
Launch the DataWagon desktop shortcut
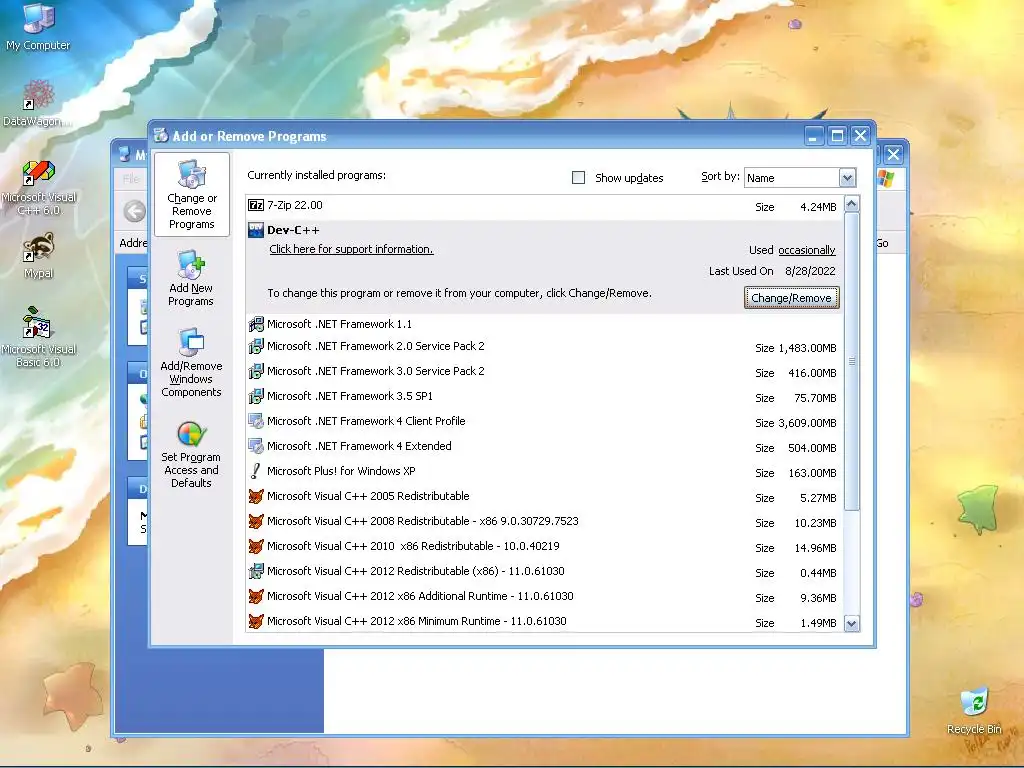pyautogui.click(x=38, y=102)
